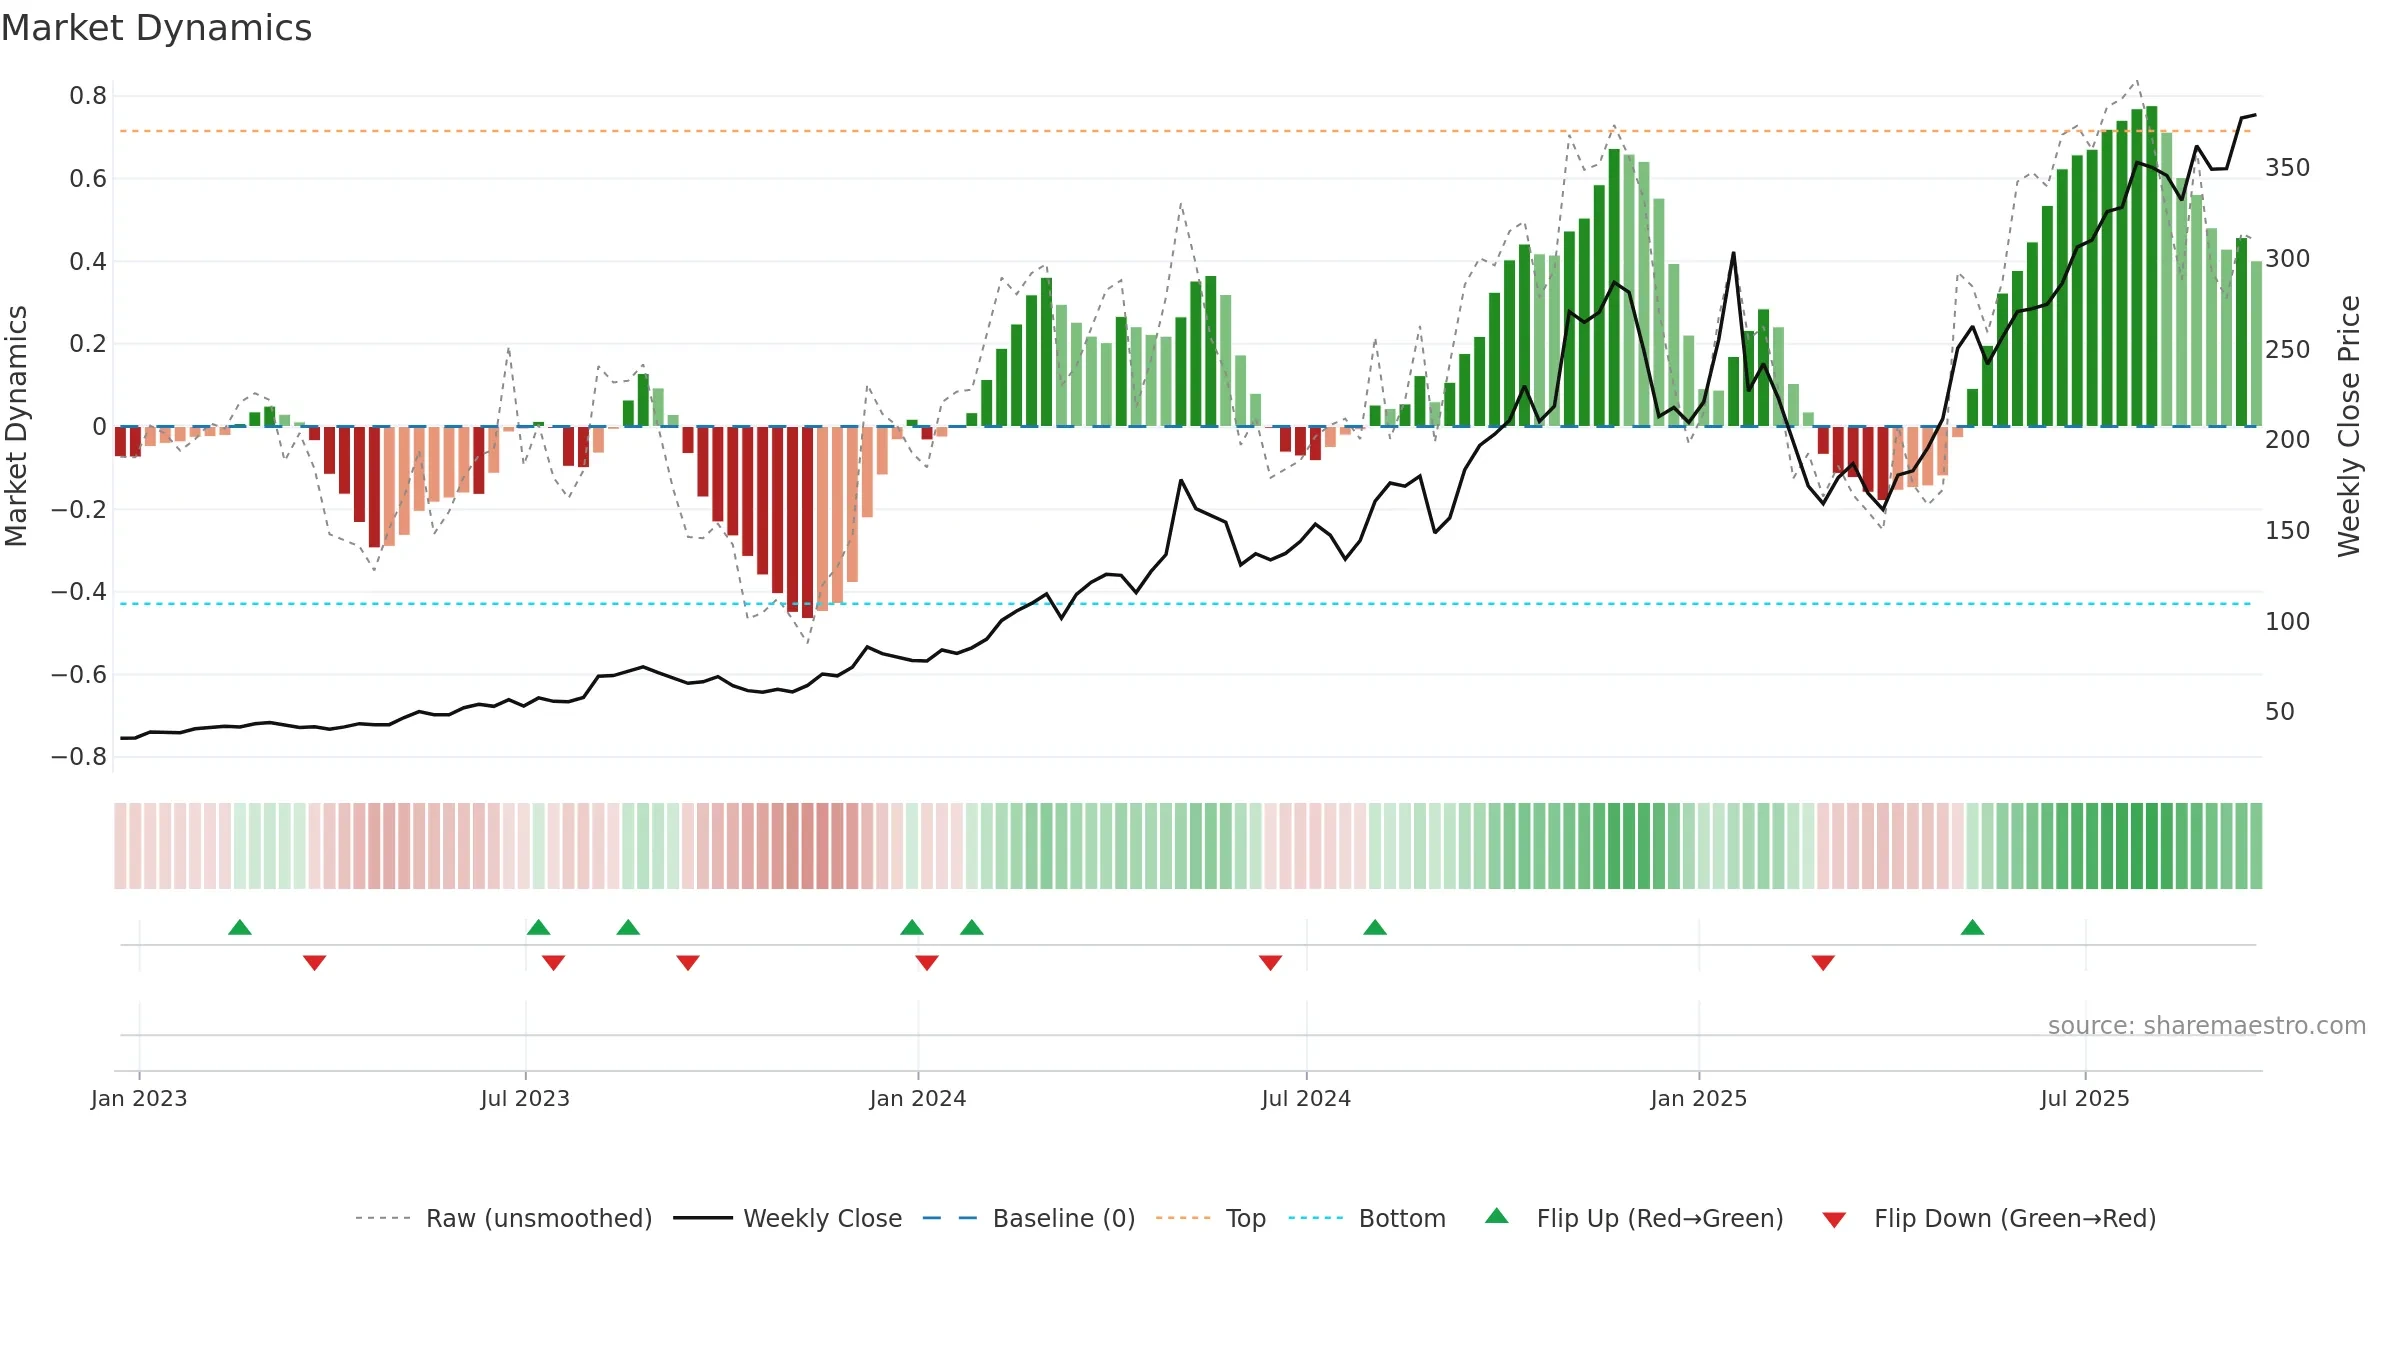Click the solid black Weekly Close legend line
The width and height of the screenshot is (2400, 1350).
[x=703, y=1218]
